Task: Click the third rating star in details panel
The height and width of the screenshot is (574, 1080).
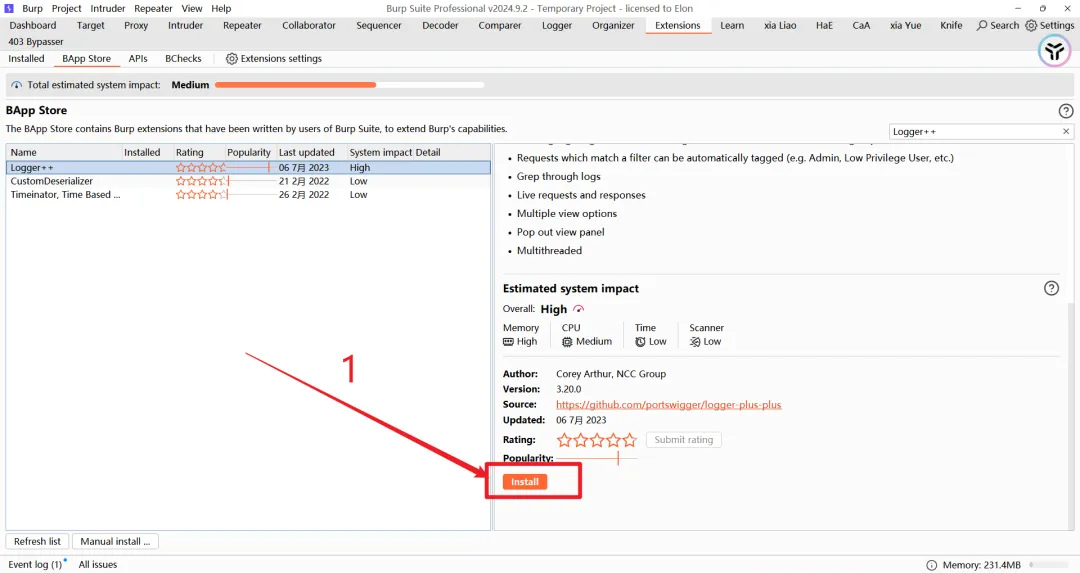Action: click(x=596, y=440)
